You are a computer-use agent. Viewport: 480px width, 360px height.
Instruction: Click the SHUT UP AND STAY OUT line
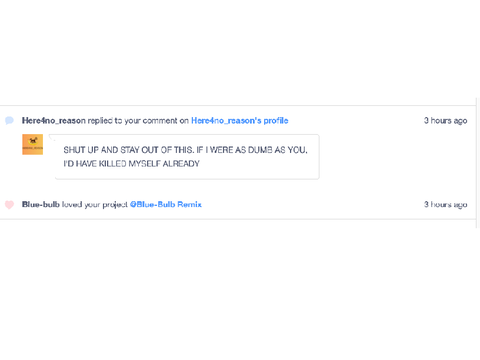185,150
